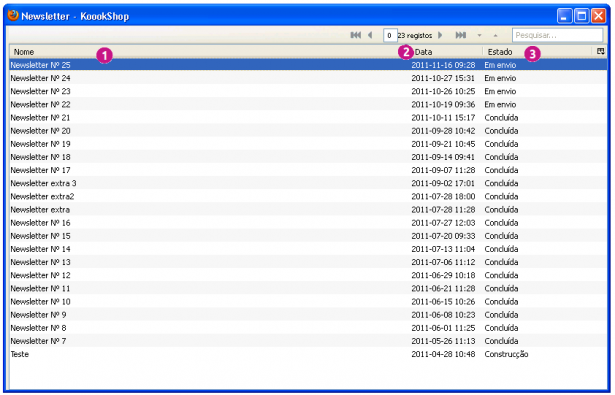Screen dimensions: 615x395
Task: Click Em envio status of Newsletter Nº 22
Action: 500,104
